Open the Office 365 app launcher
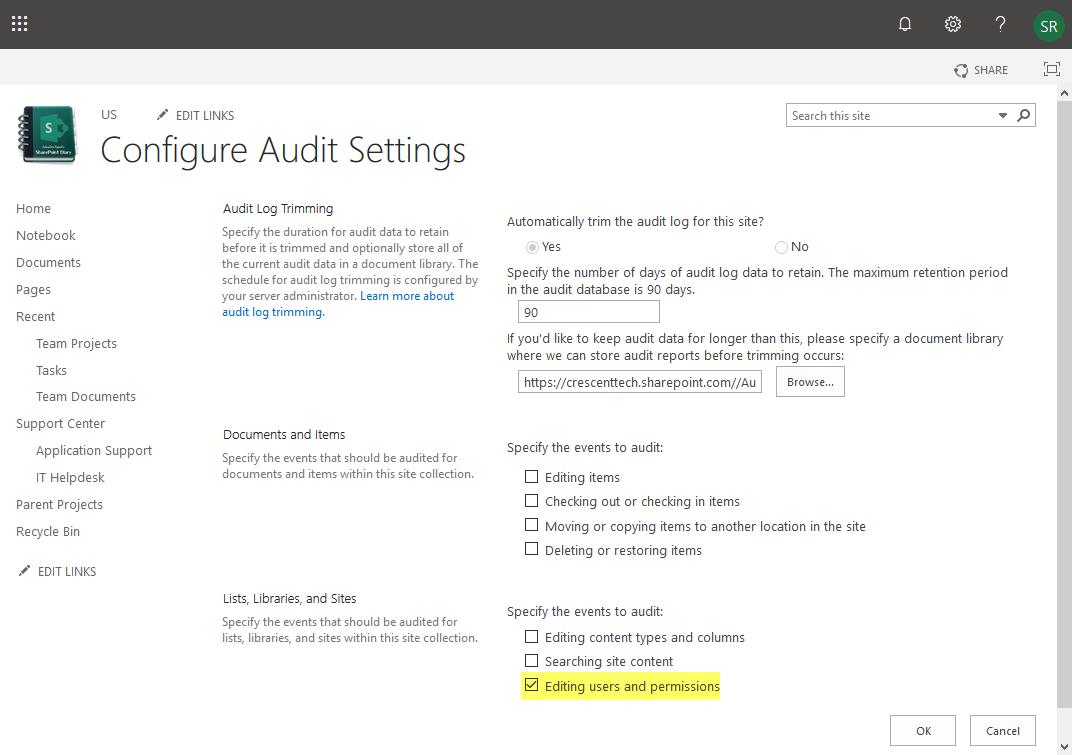The image size is (1072, 755). point(19,23)
